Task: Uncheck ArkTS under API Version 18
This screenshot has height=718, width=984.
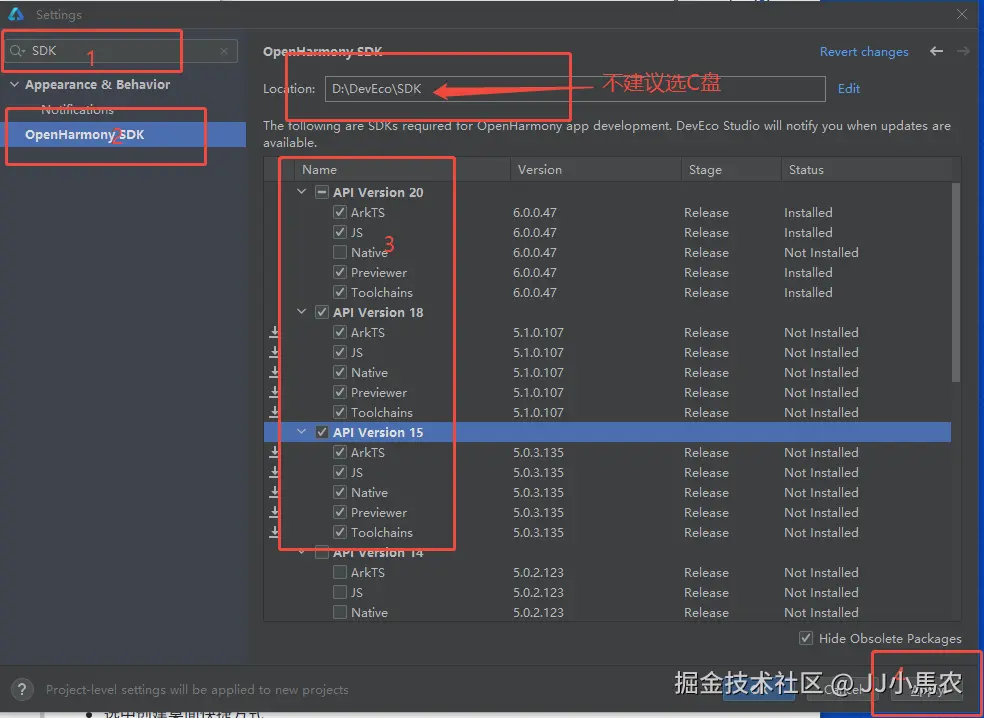Action: (340, 332)
